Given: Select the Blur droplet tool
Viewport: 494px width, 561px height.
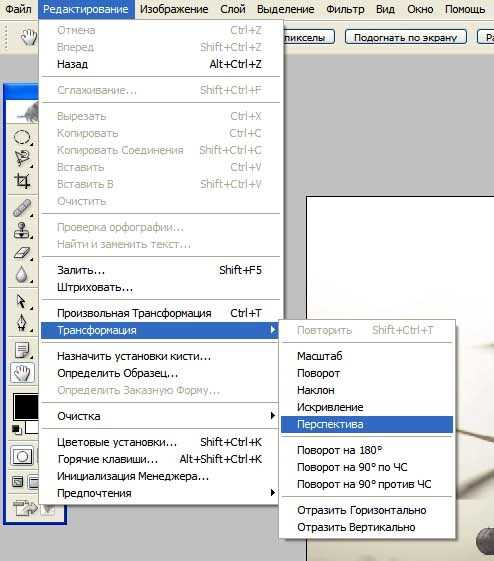Looking at the screenshot, I should (x=22, y=275).
